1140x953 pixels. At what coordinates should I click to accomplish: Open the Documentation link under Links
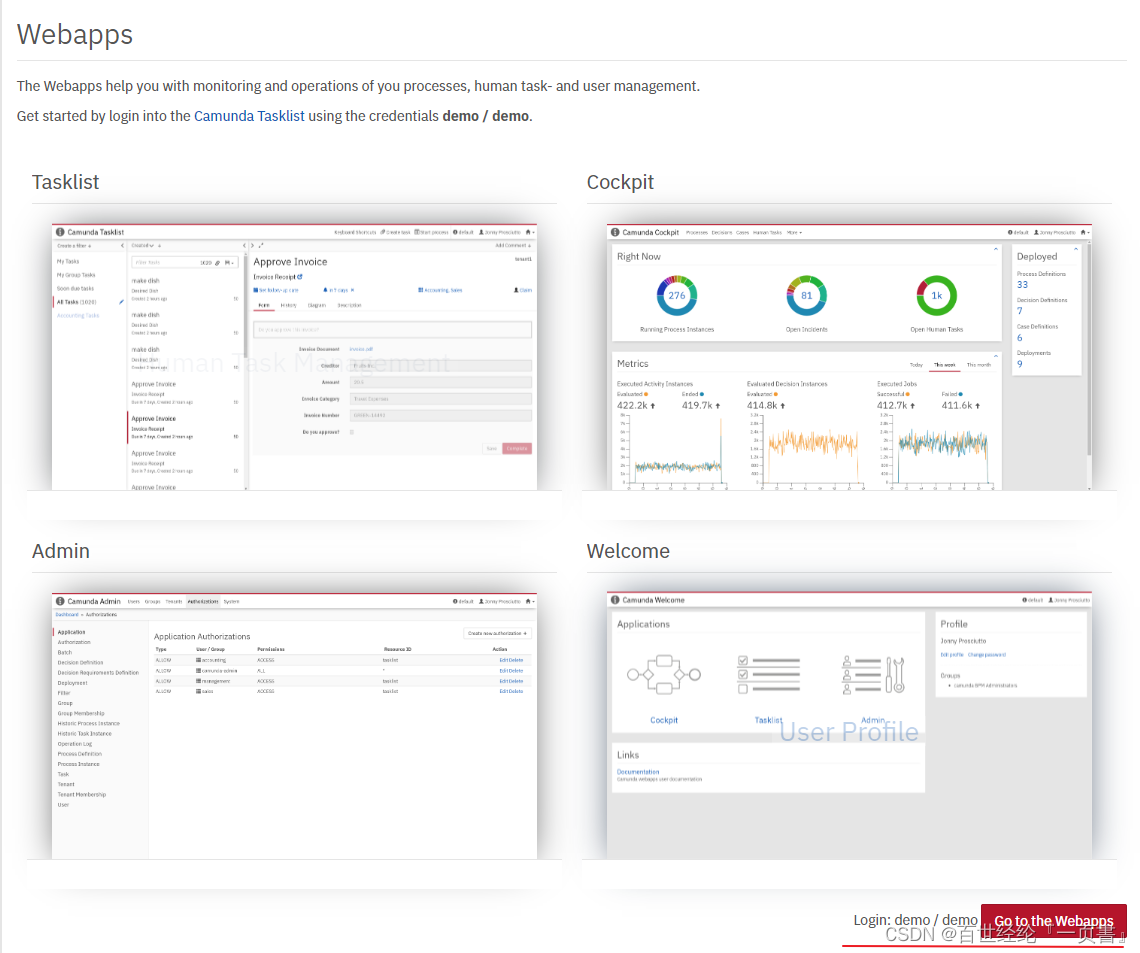638,771
